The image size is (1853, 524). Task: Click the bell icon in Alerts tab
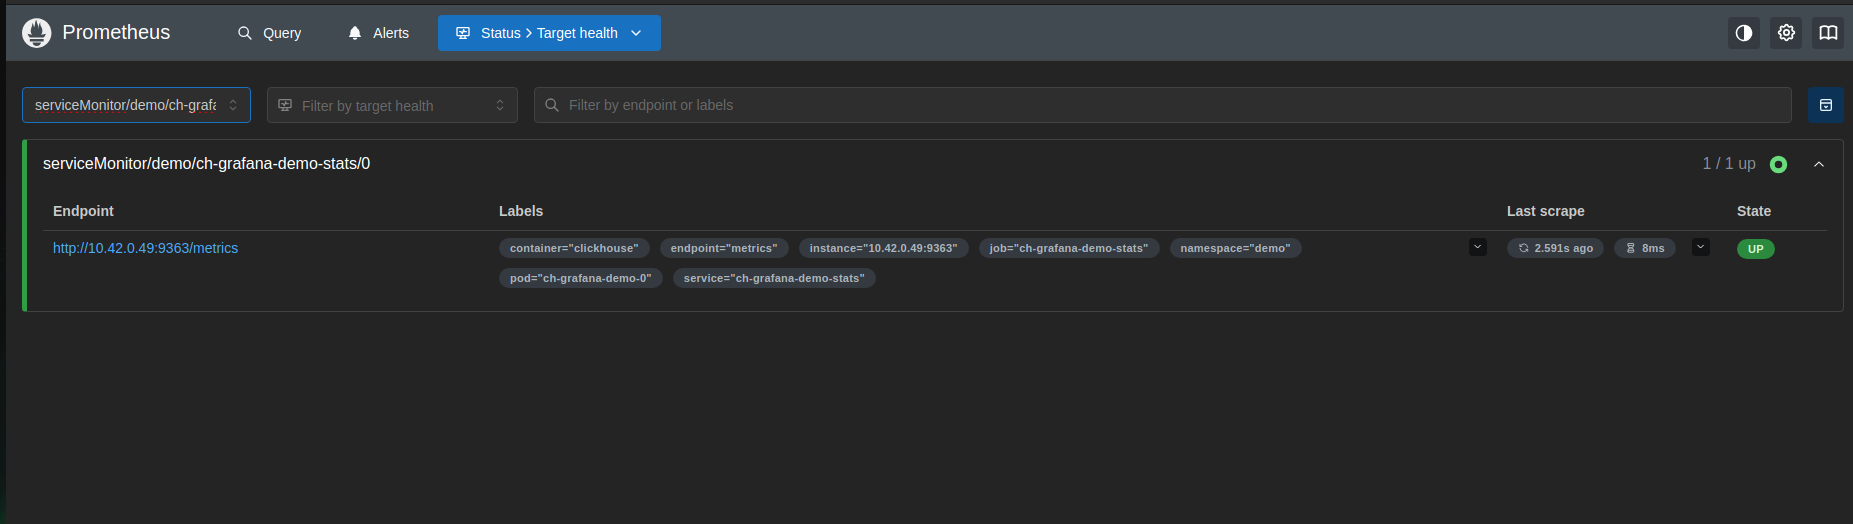pos(355,33)
